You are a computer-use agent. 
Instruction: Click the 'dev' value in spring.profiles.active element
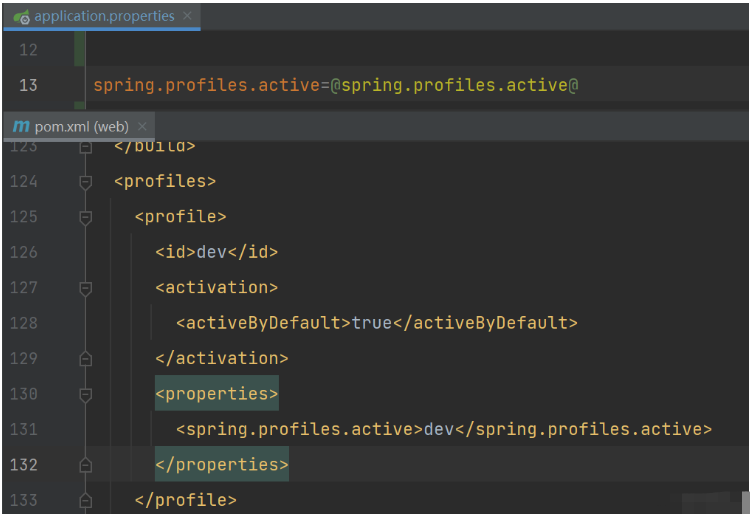click(x=439, y=429)
